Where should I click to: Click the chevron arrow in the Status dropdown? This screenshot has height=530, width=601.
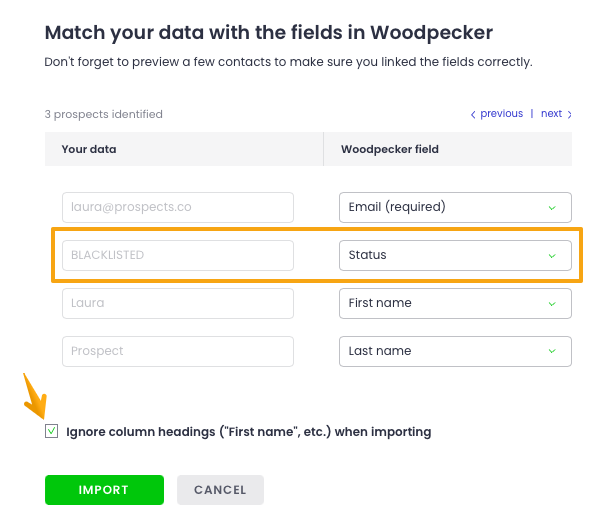(552, 255)
